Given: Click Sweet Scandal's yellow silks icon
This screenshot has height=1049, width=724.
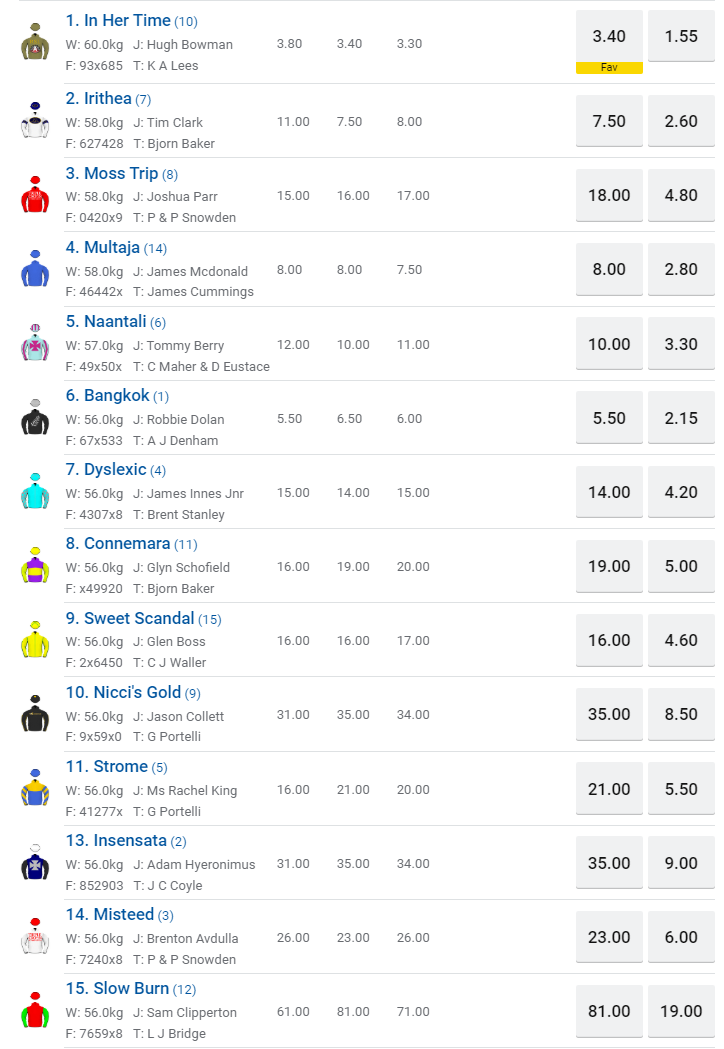Looking at the screenshot, I should point(35,640).
